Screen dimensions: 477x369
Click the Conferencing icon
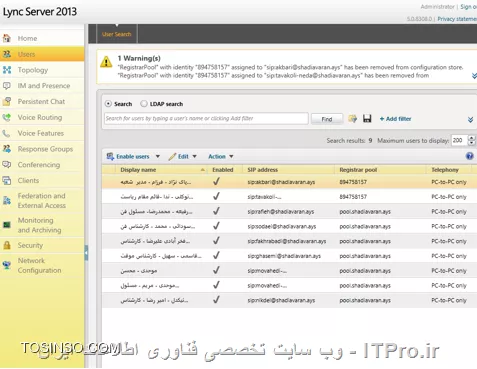[7, 164]
